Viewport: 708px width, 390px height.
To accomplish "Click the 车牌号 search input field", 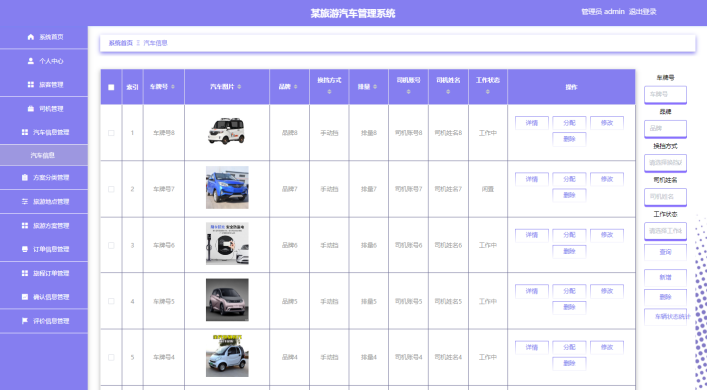I will tap(665, 94).
